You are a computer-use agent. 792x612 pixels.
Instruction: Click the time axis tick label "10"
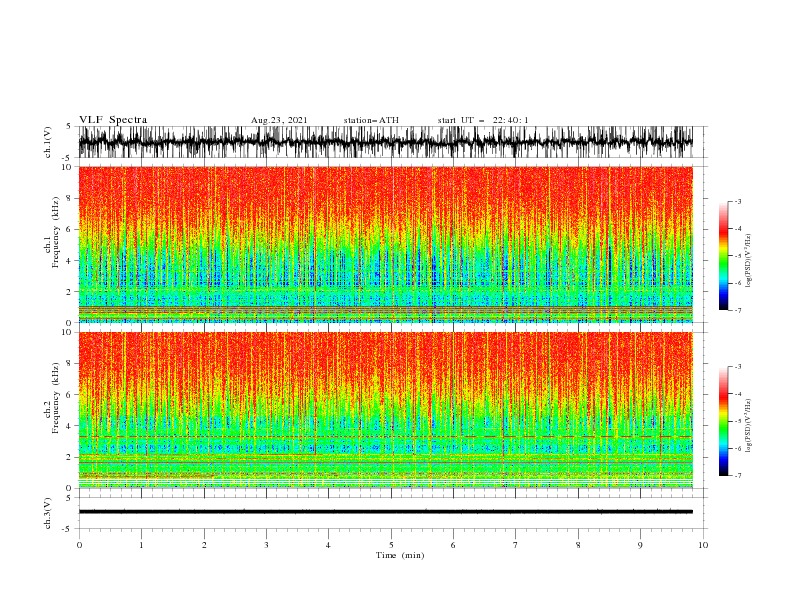point(703,545)
